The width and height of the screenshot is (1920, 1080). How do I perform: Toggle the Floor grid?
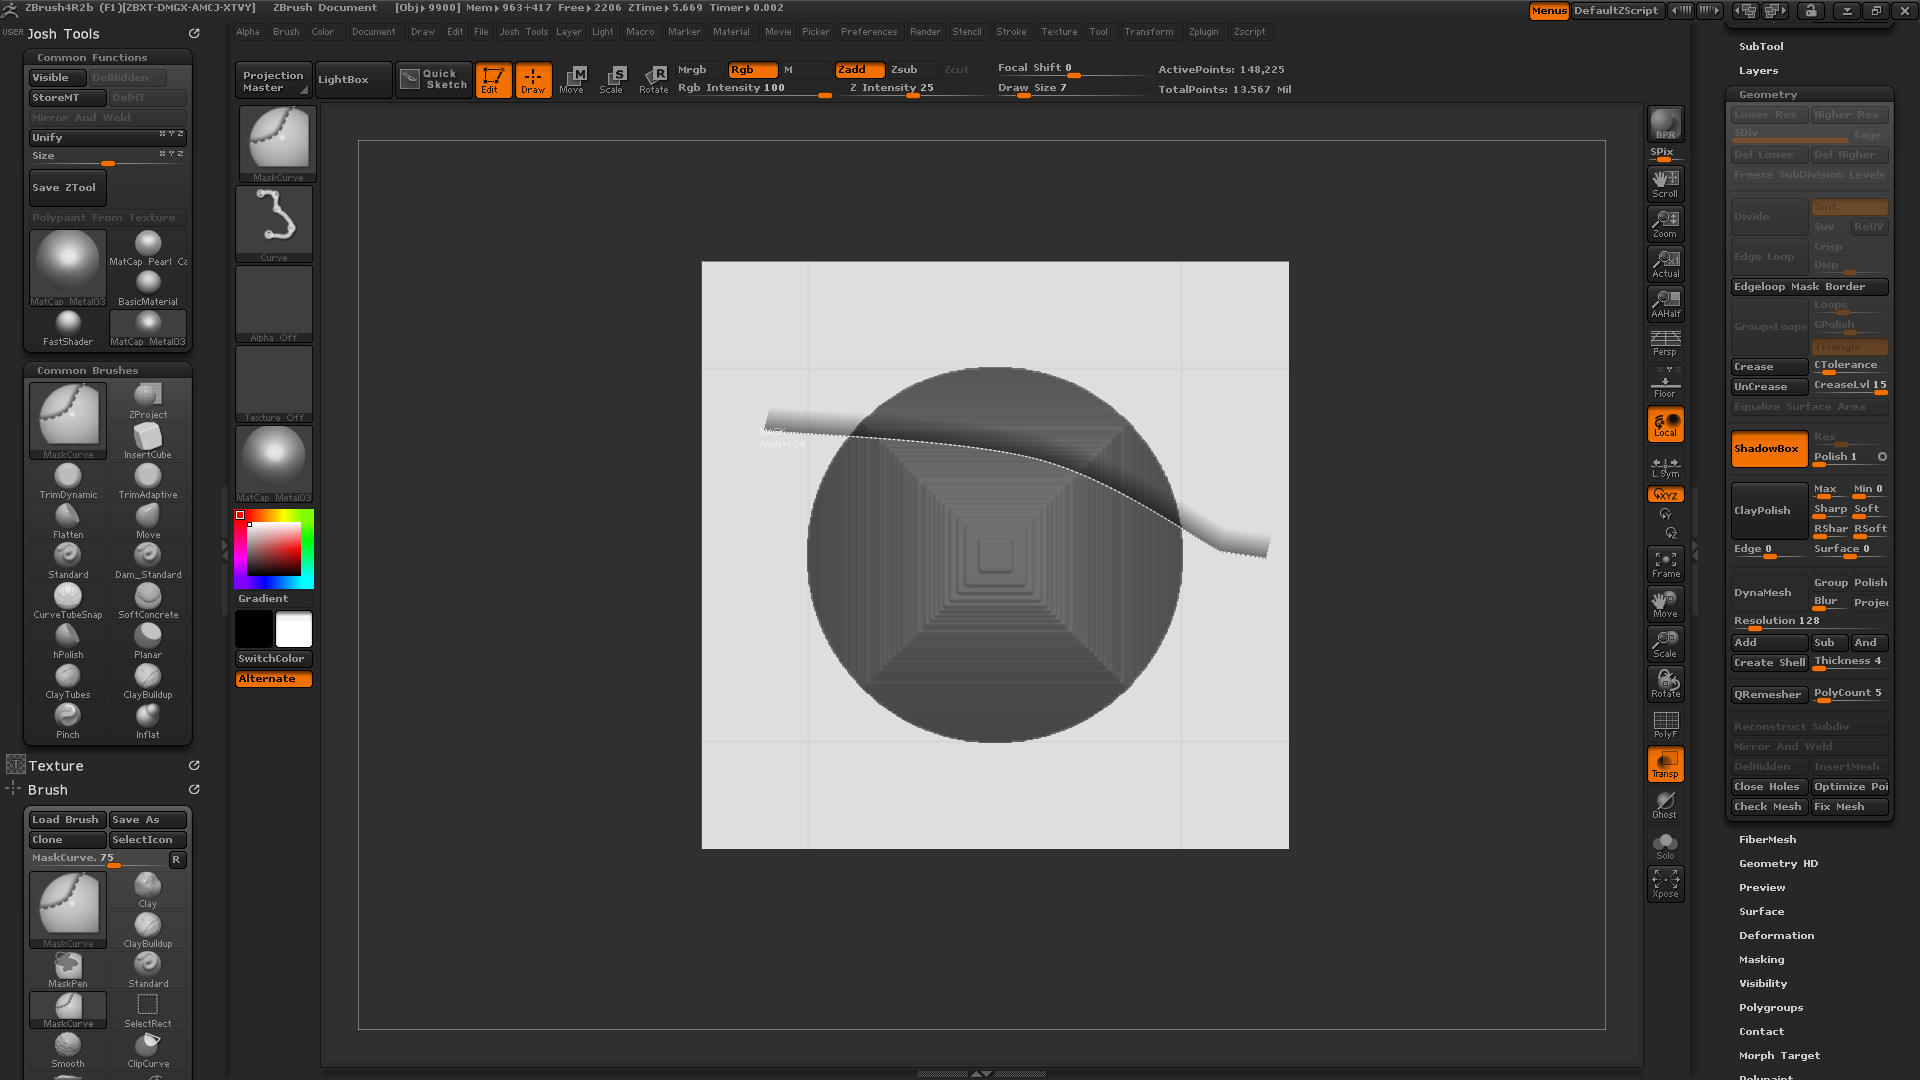pyautogui.click(x=1665, y=384)
